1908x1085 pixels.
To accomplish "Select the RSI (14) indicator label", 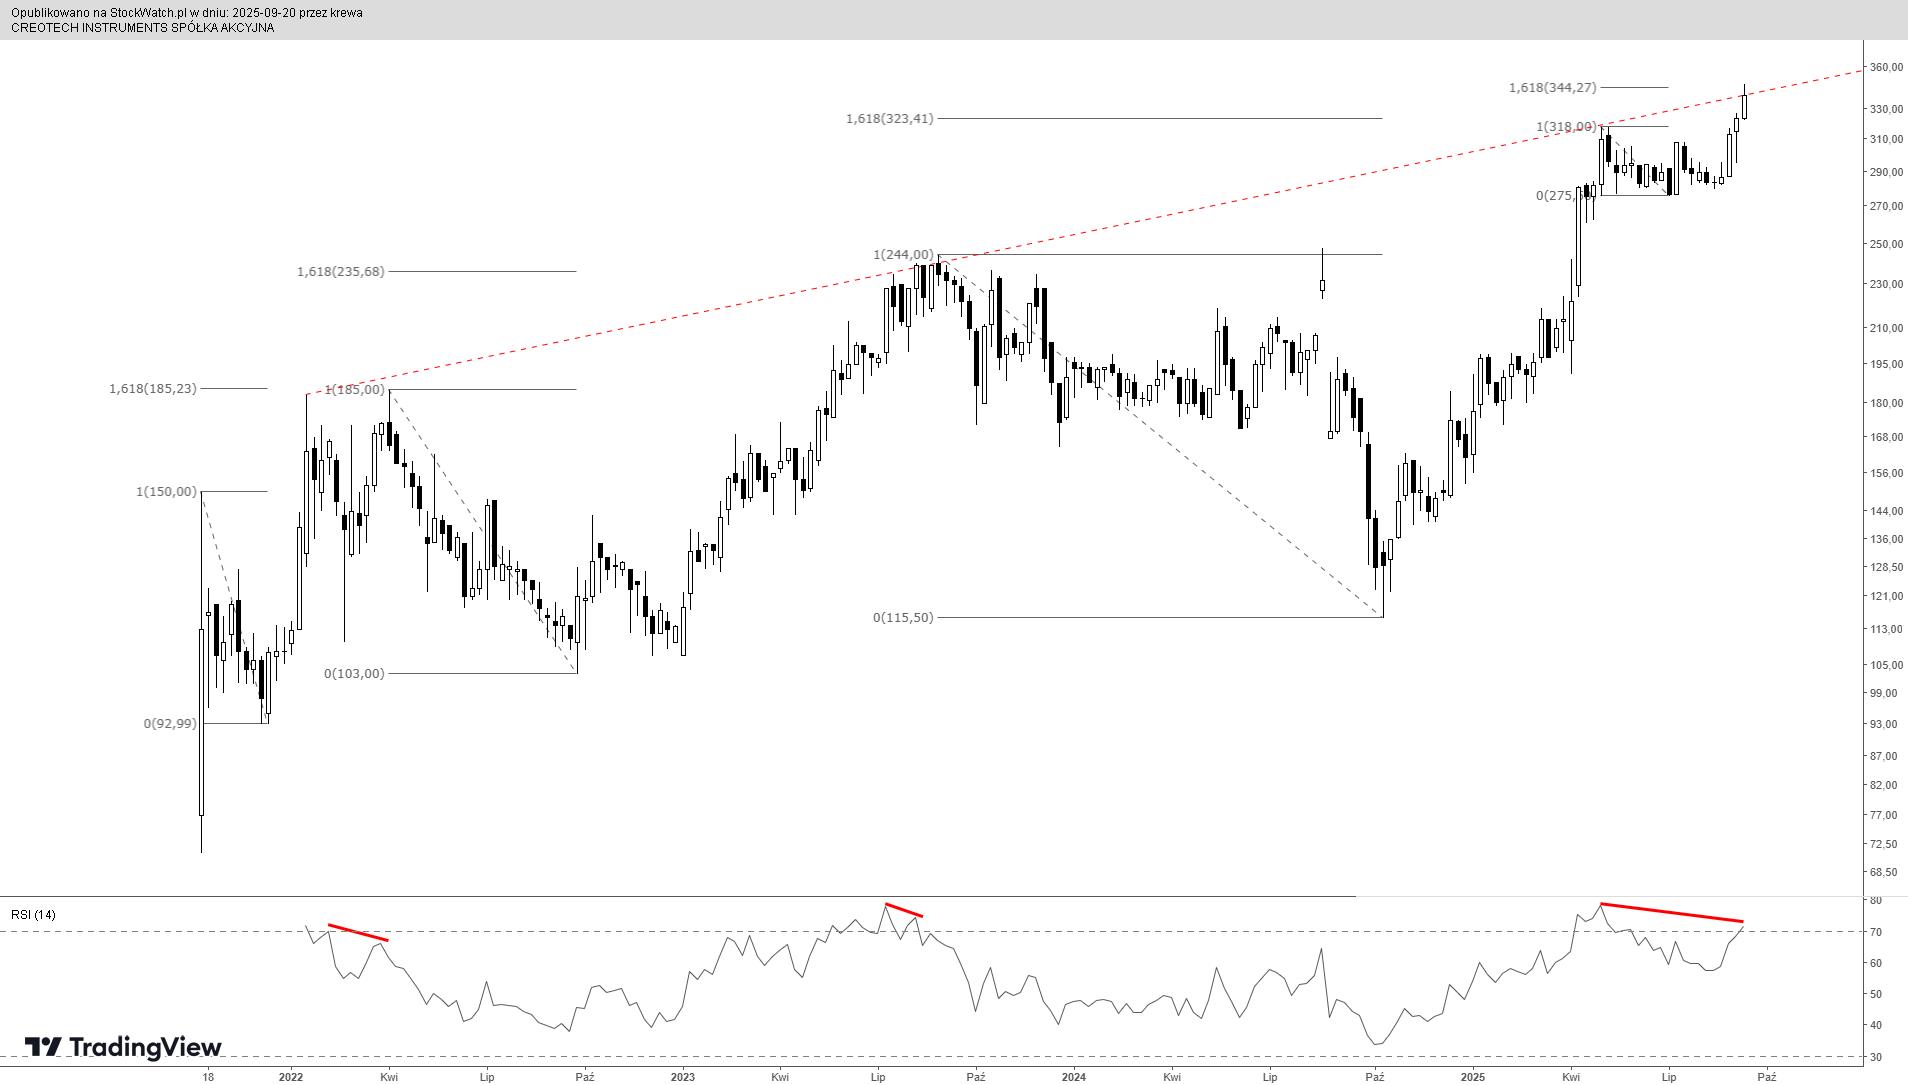I will tap(33, 915).
